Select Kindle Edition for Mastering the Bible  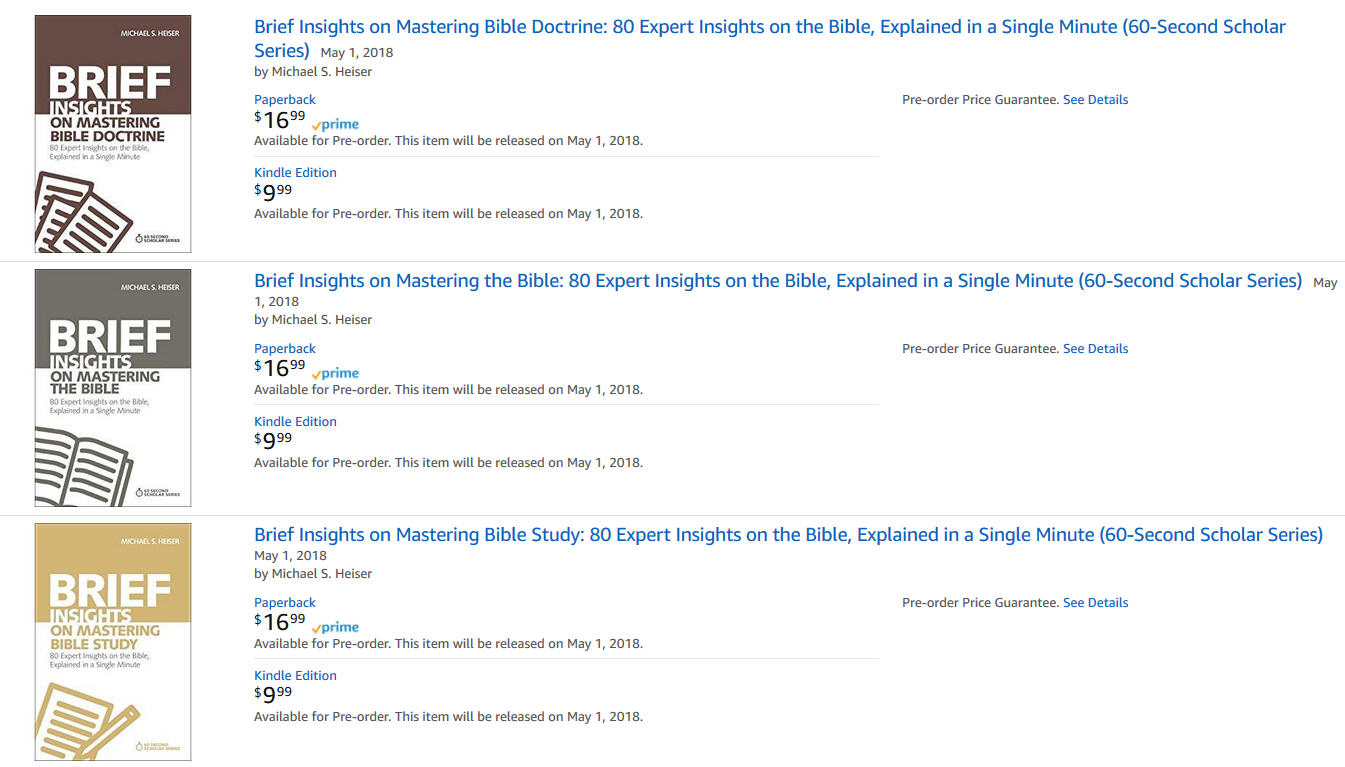(295, 421)
